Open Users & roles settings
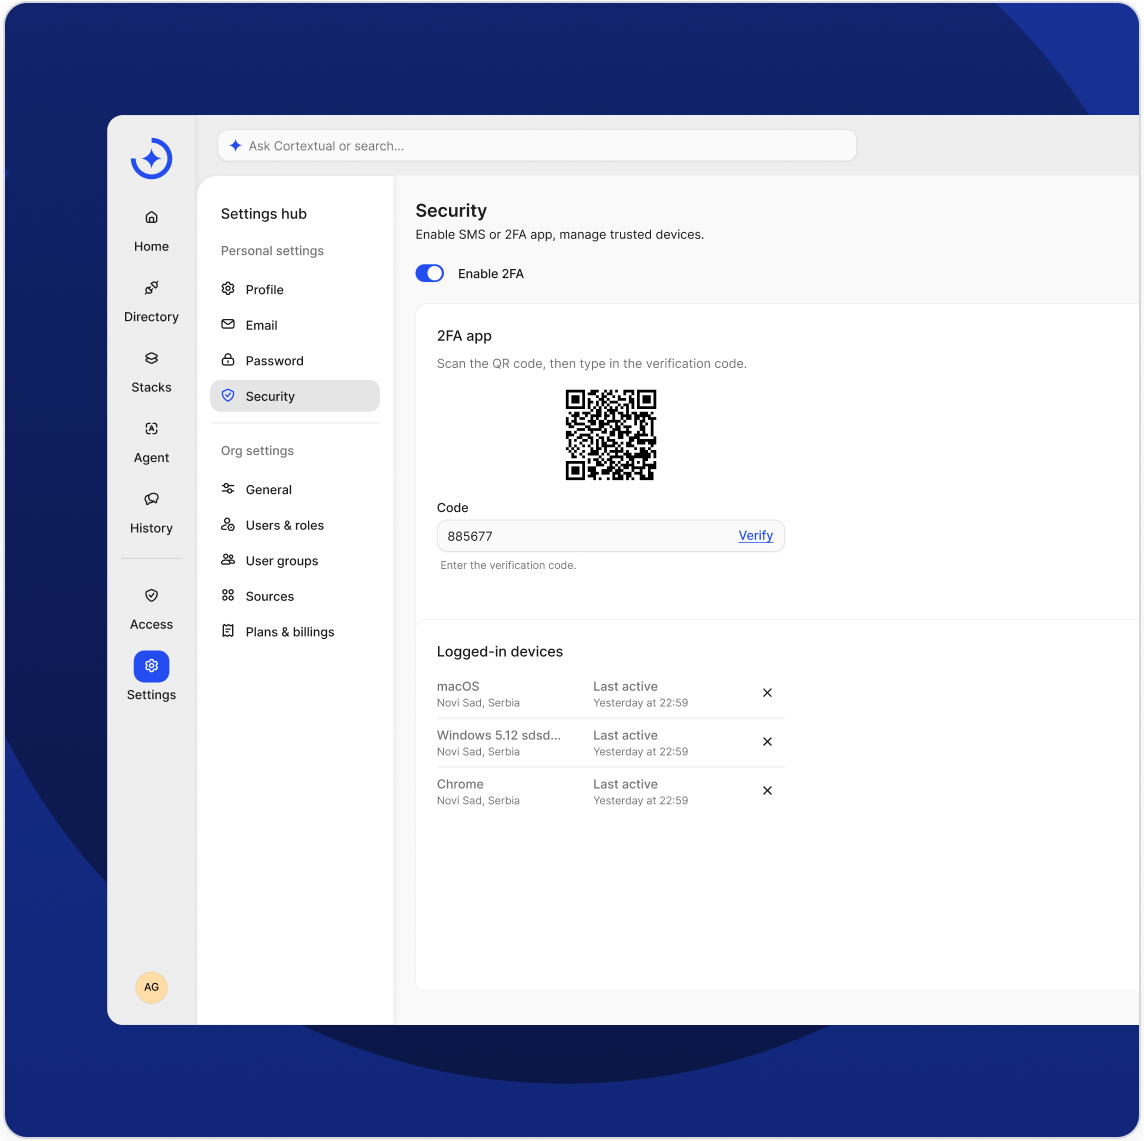Image resolution: width=1144 pixels, height=1141 pixels. pos(284,526)
